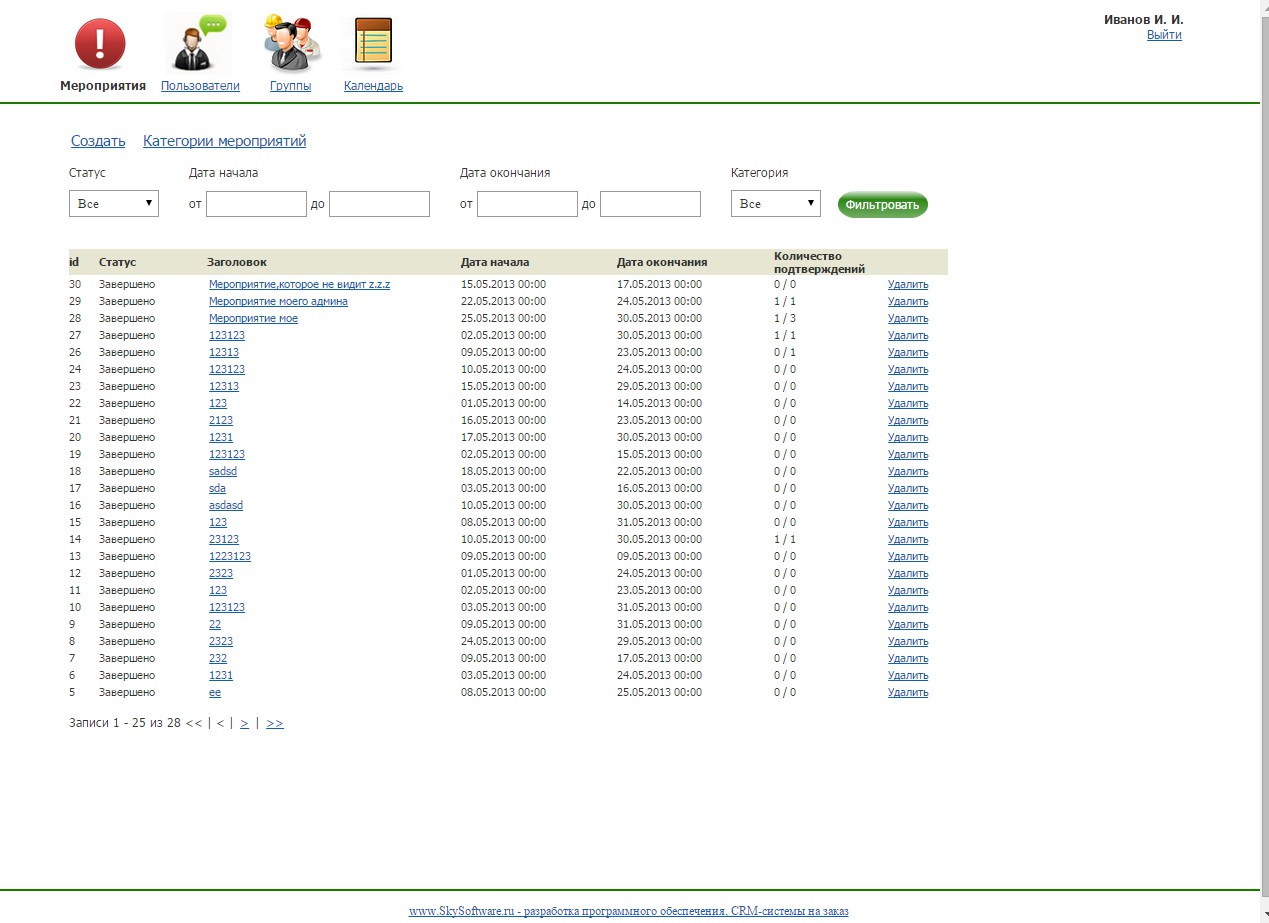Select 'Записи 1 - 25 из 28' text
The image size is (1269, 923).
click(x=124, y=723)
